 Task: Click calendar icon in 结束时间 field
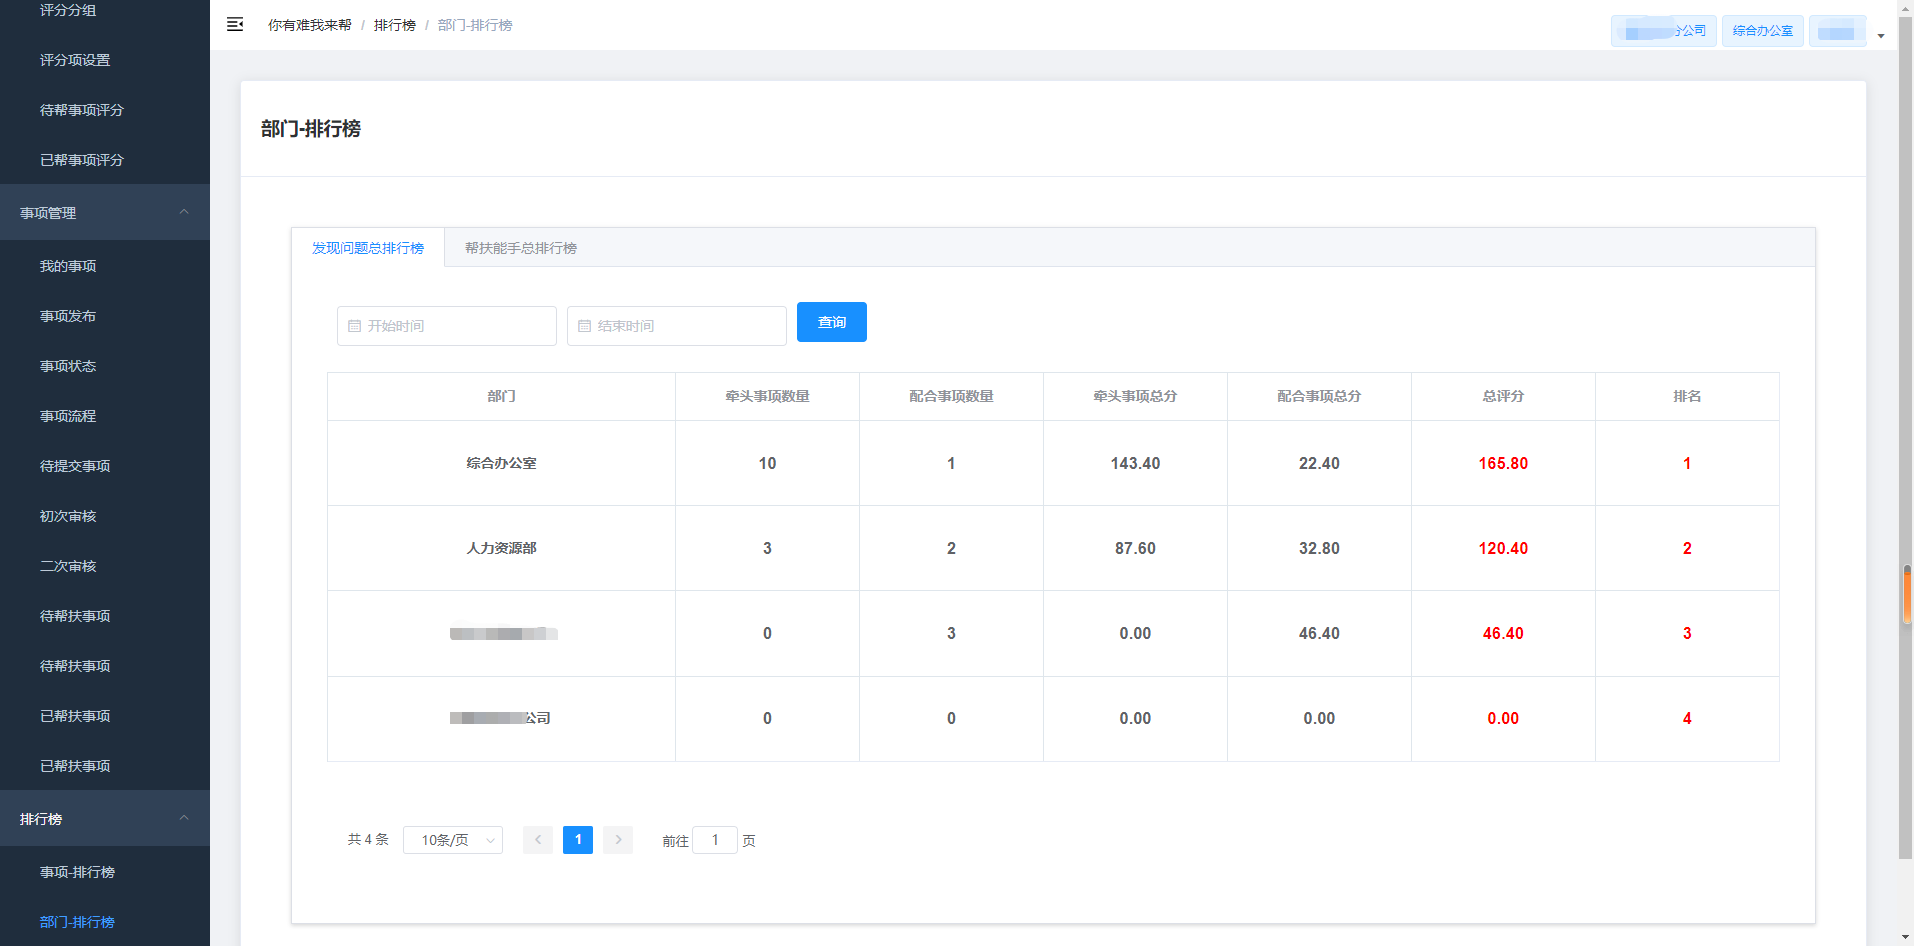[x=584, y=326]
